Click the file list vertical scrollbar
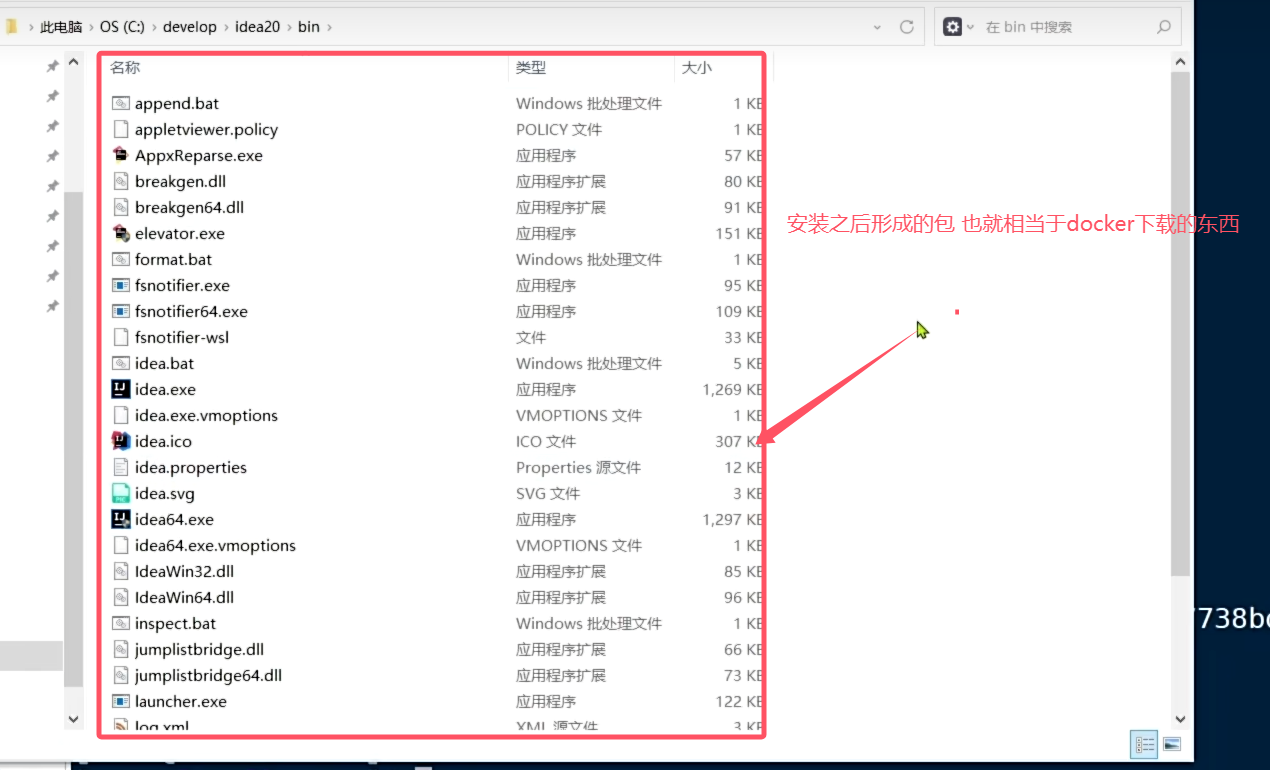This screenshot has width=1270, height=770. point(1180,324)
